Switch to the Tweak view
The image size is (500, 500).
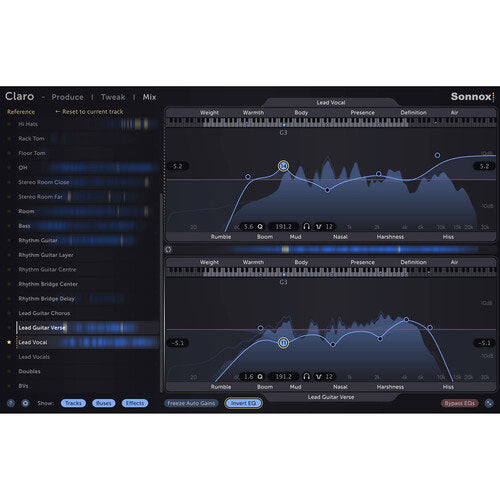click(113, 97)
